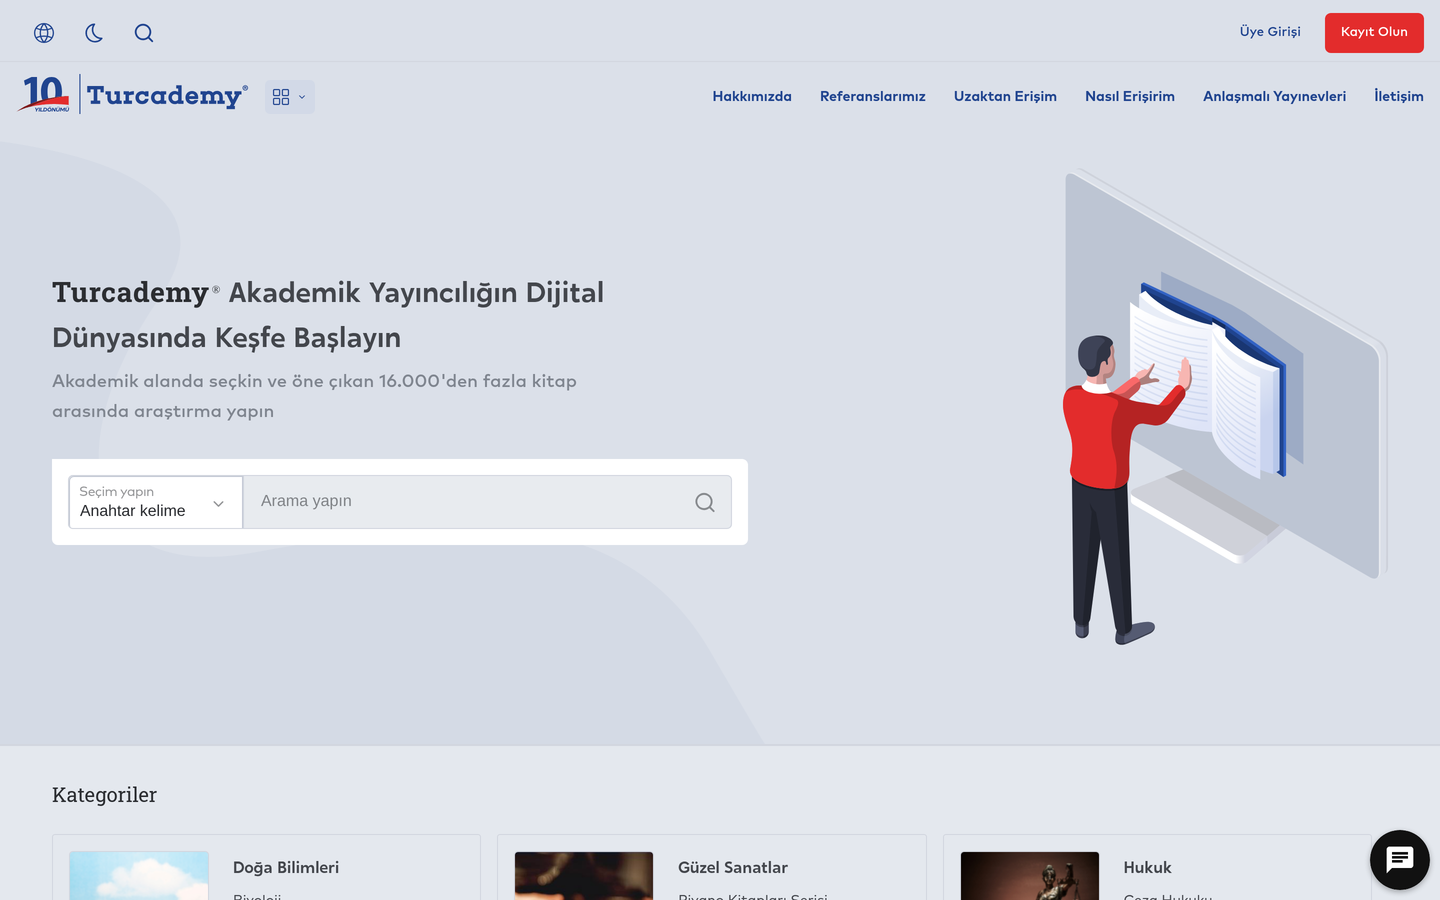Click the magnifier icon in search box
The height and width of the screenshot is (900, 1440).
coord(705,502)
